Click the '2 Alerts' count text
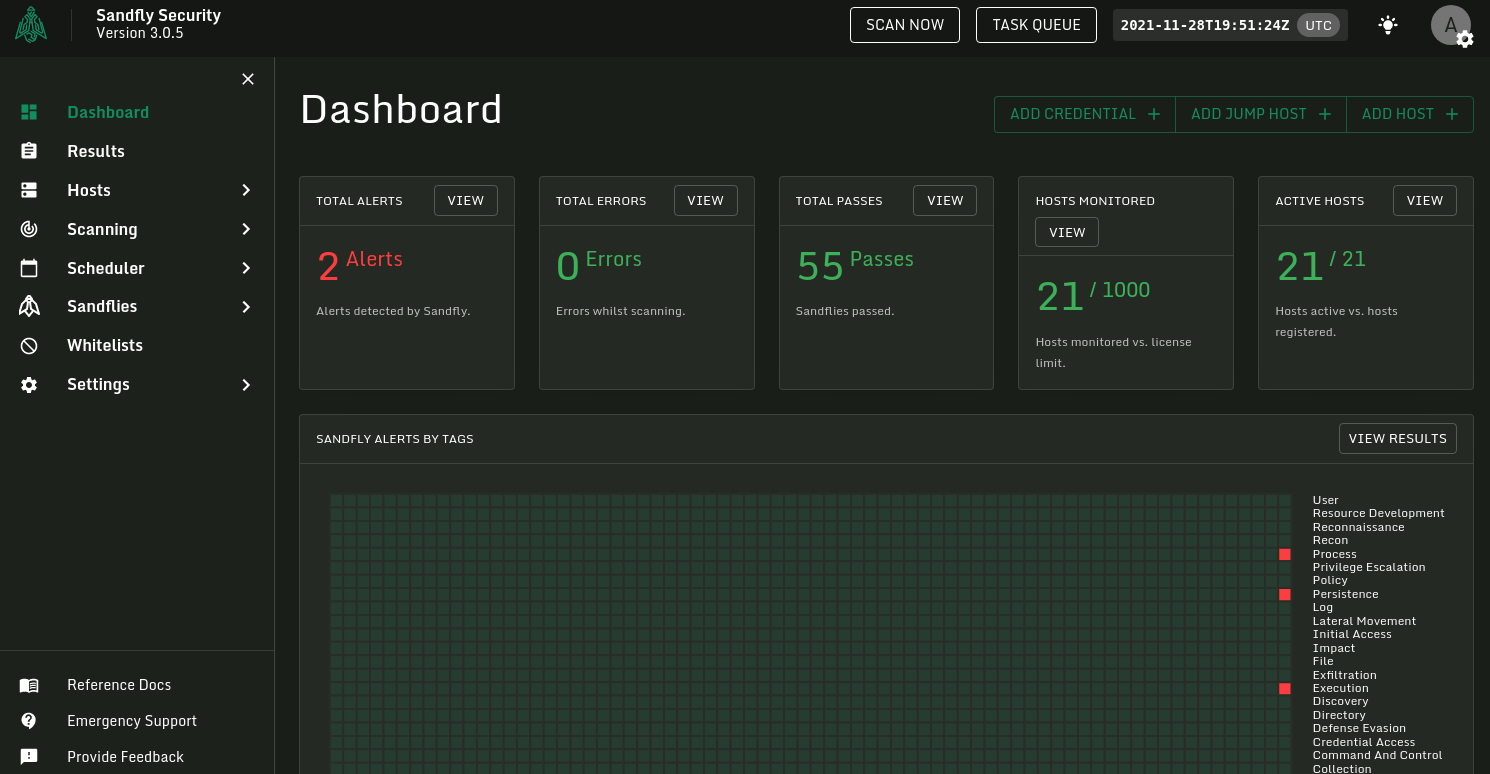The height and width of the screenshot is (774, 1490). 360,265
